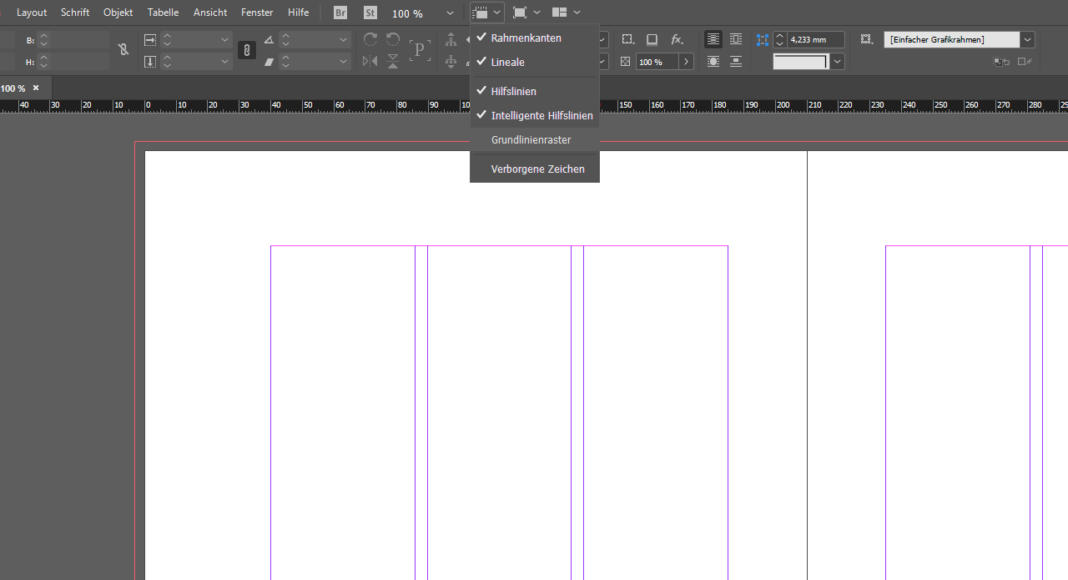Click the flip horizontal icon
The image size is (1068, 580).
tap(367, 61)
